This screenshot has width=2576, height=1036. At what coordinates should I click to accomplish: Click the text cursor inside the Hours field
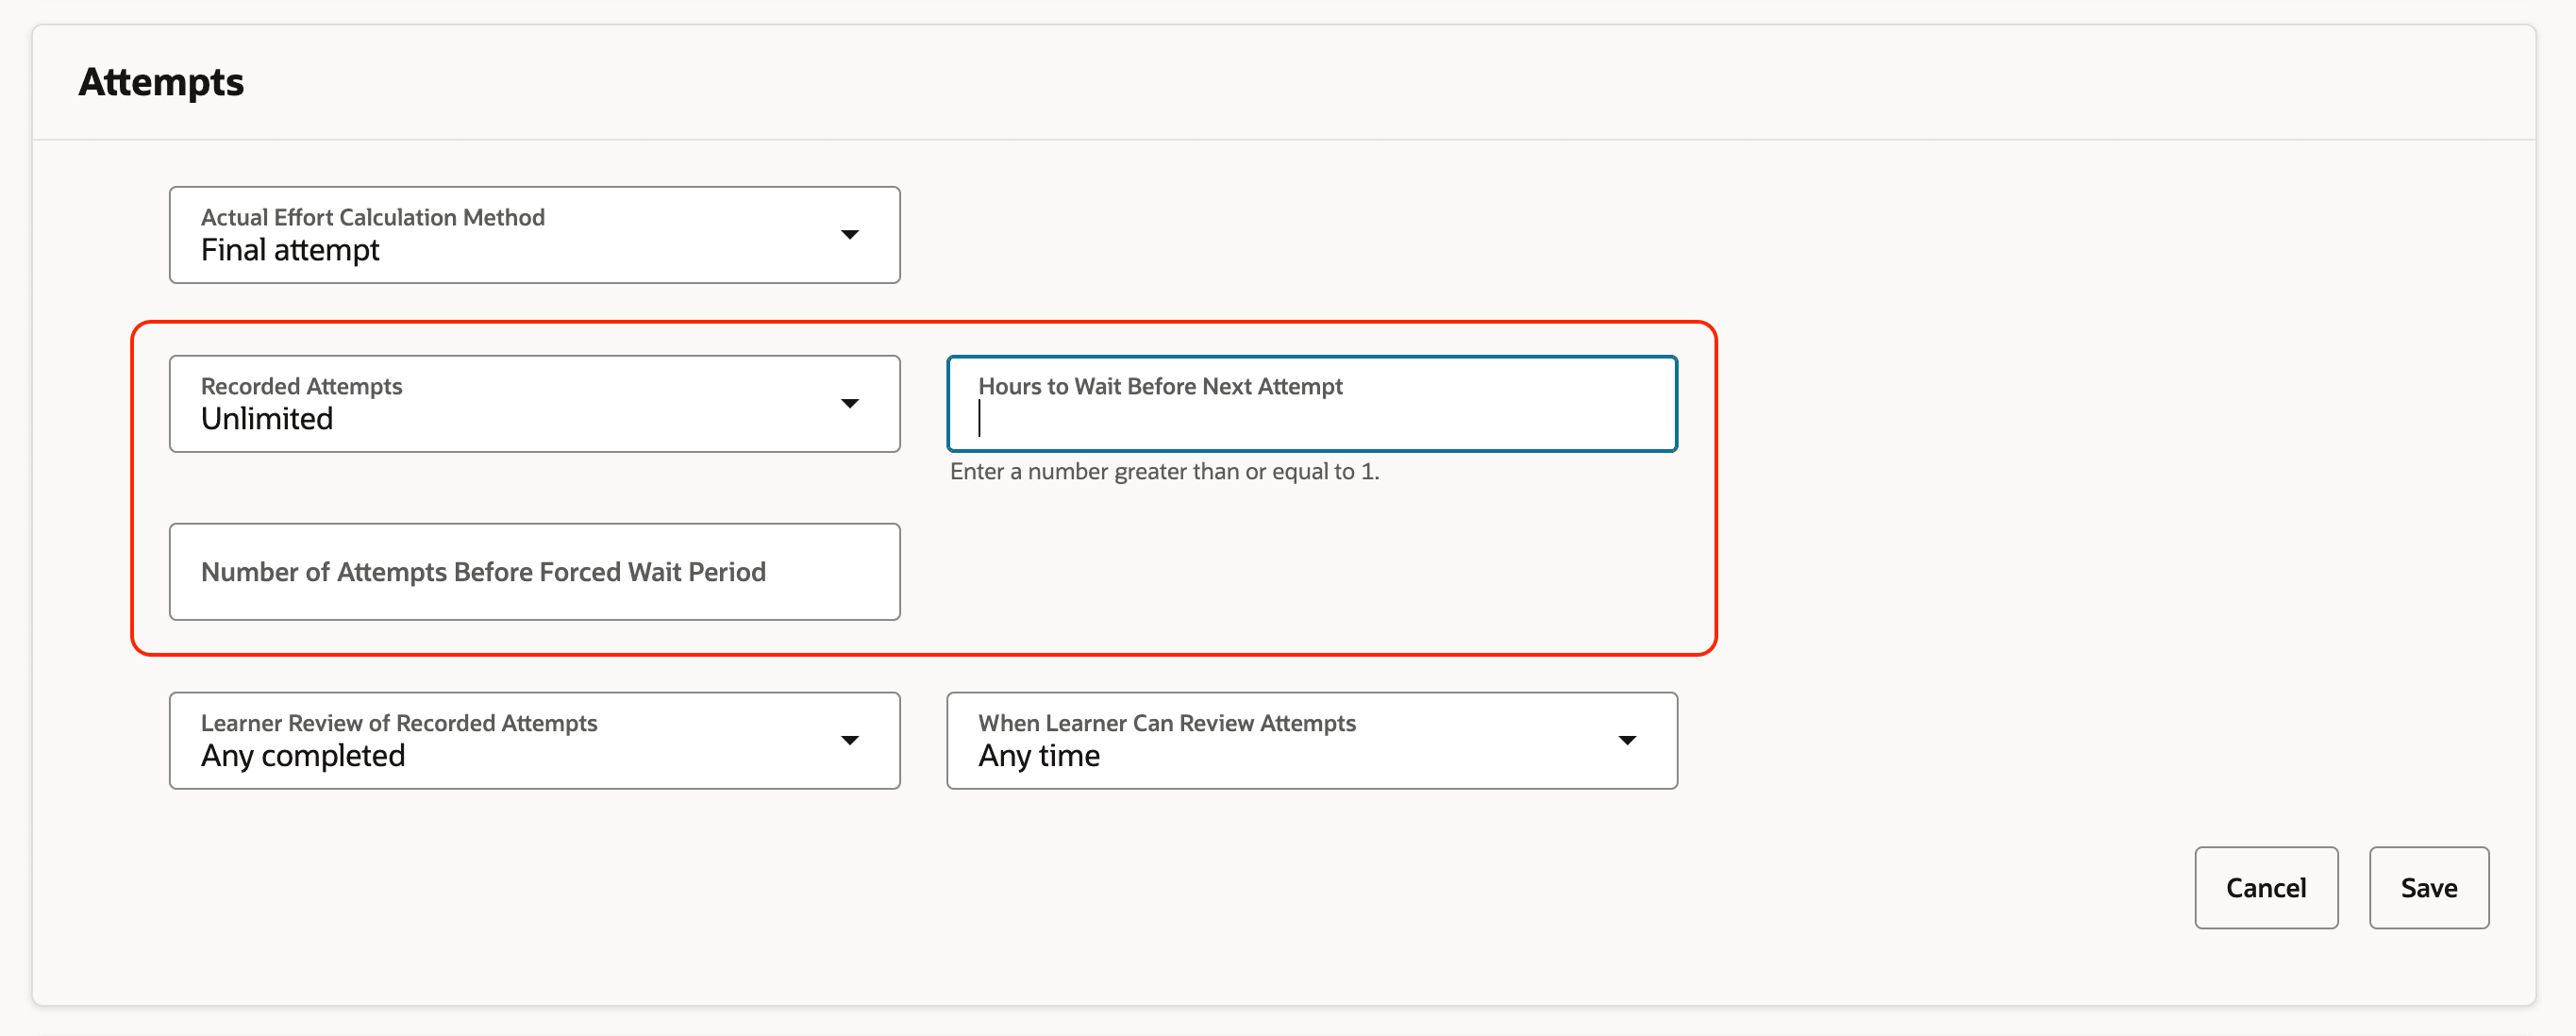click(x=980, y=419)
